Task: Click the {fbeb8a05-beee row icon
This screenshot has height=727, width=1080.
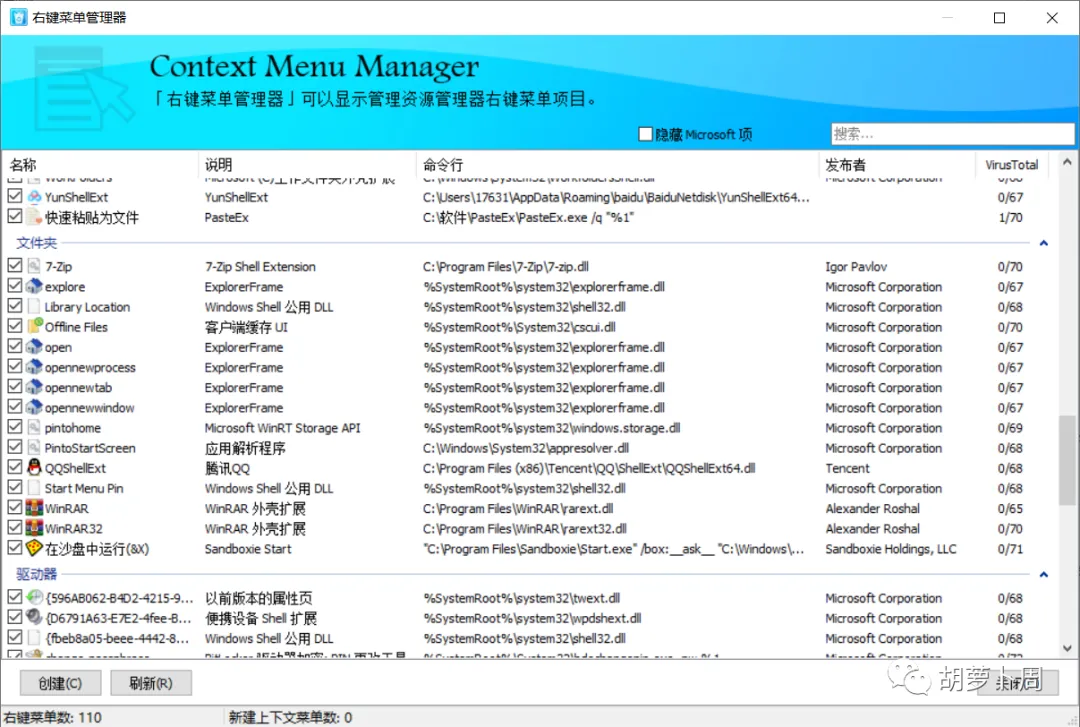Action: [34, 637]
